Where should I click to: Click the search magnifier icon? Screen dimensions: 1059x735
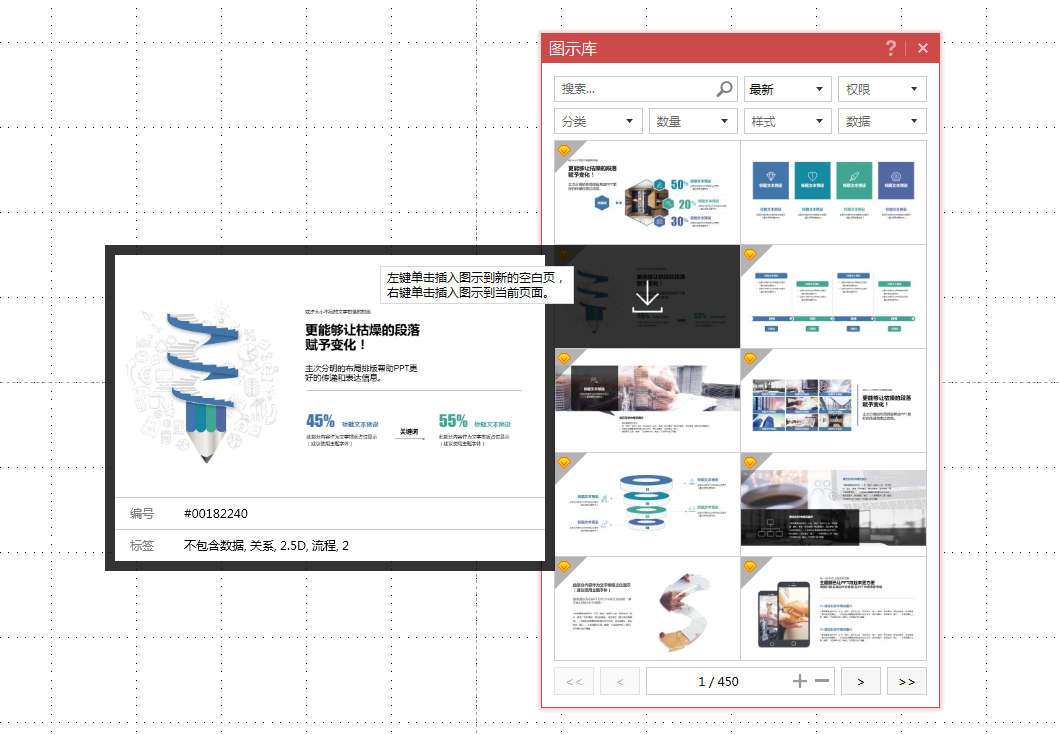tap(724, 88)
